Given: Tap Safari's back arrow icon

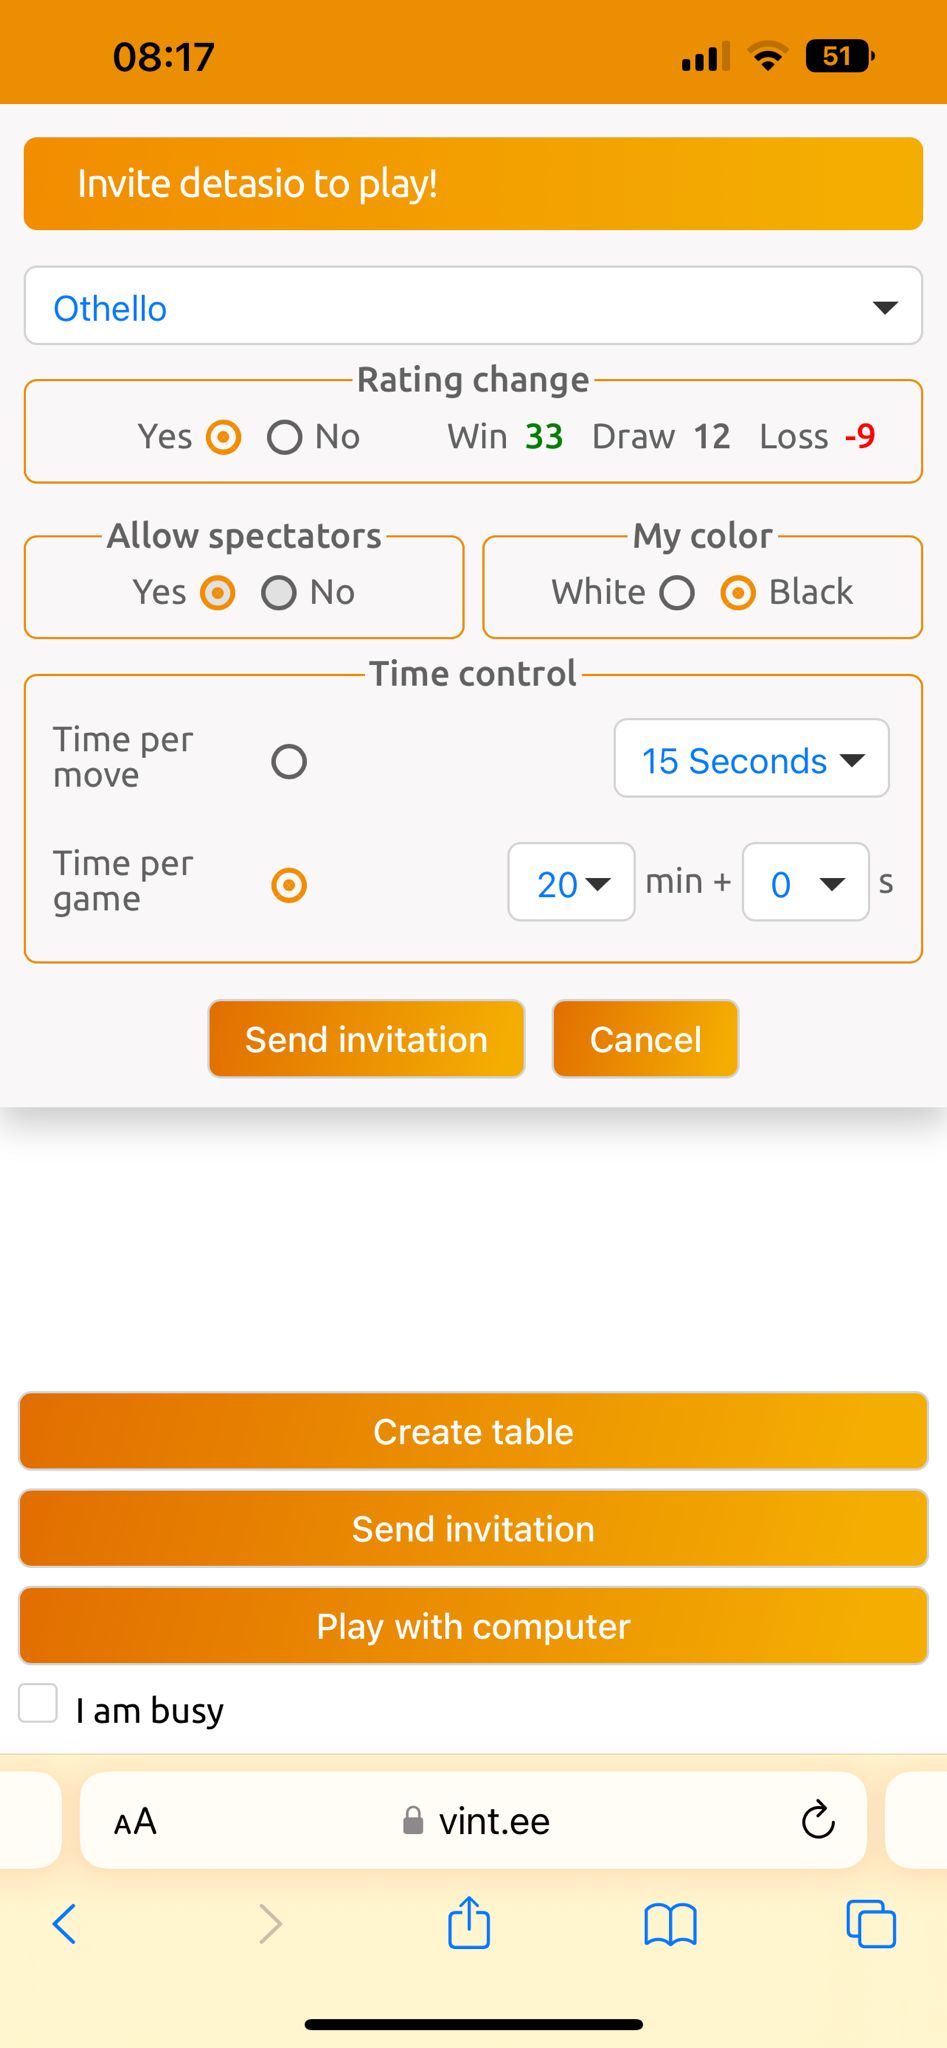Looking at the screenshot, I should pos(64,1923).
